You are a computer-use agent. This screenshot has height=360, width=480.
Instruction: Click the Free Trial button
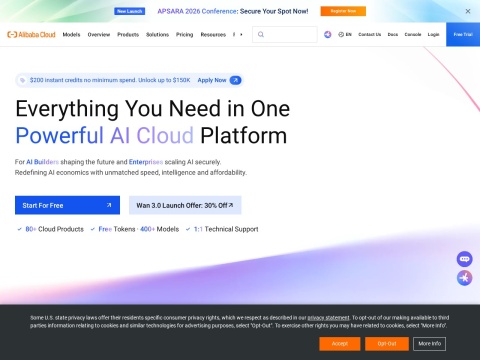(463, 34)
